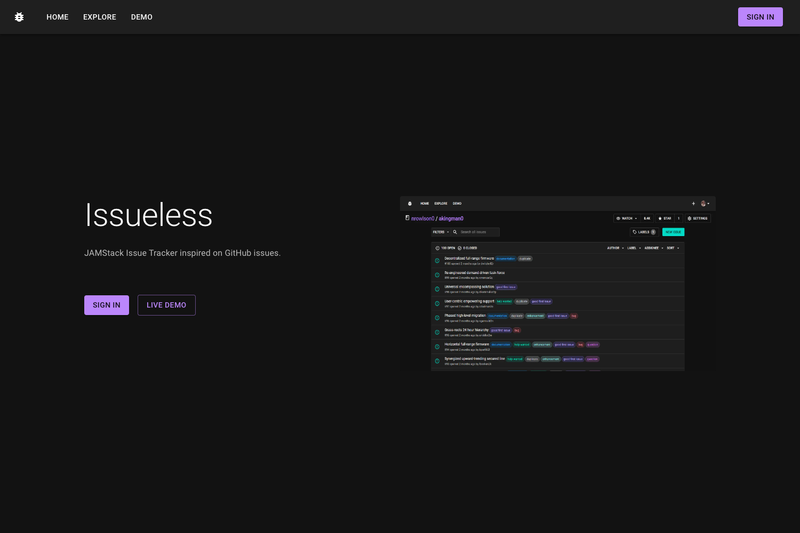Go to the EXPLORE page

[x=99, y=17]
